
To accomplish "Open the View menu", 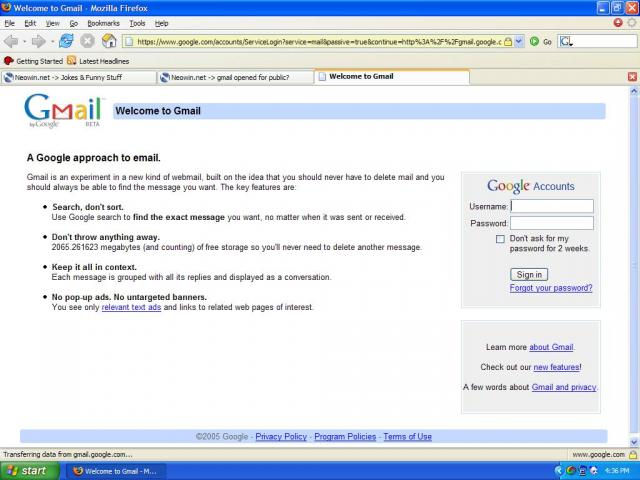I will [x=52, y=23].
